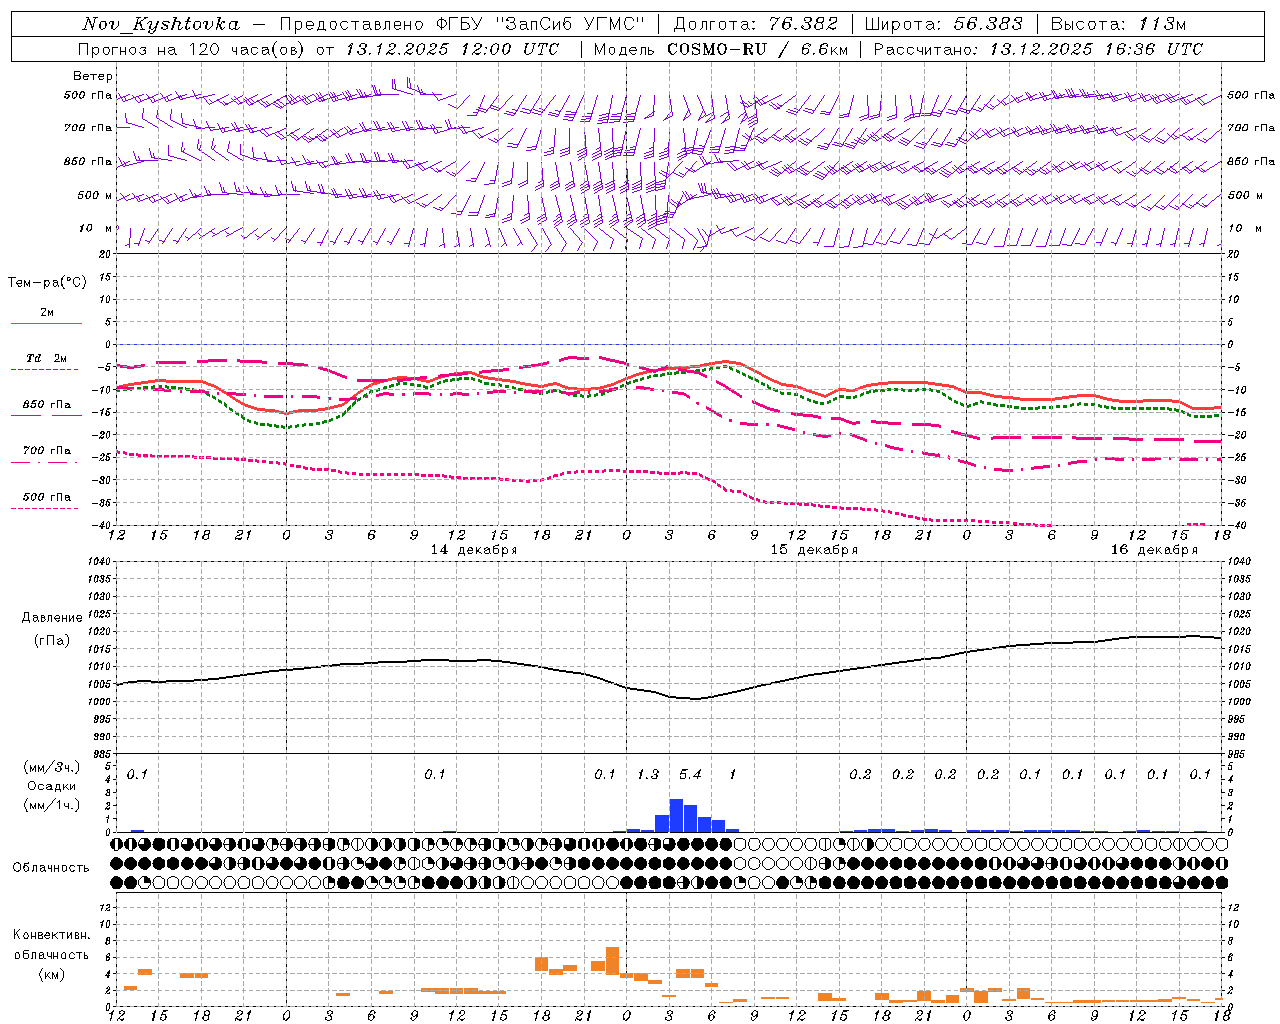Click the Осадки panel label
This screenshot has width=1280, height=1024.
click(x=52, y=786)
